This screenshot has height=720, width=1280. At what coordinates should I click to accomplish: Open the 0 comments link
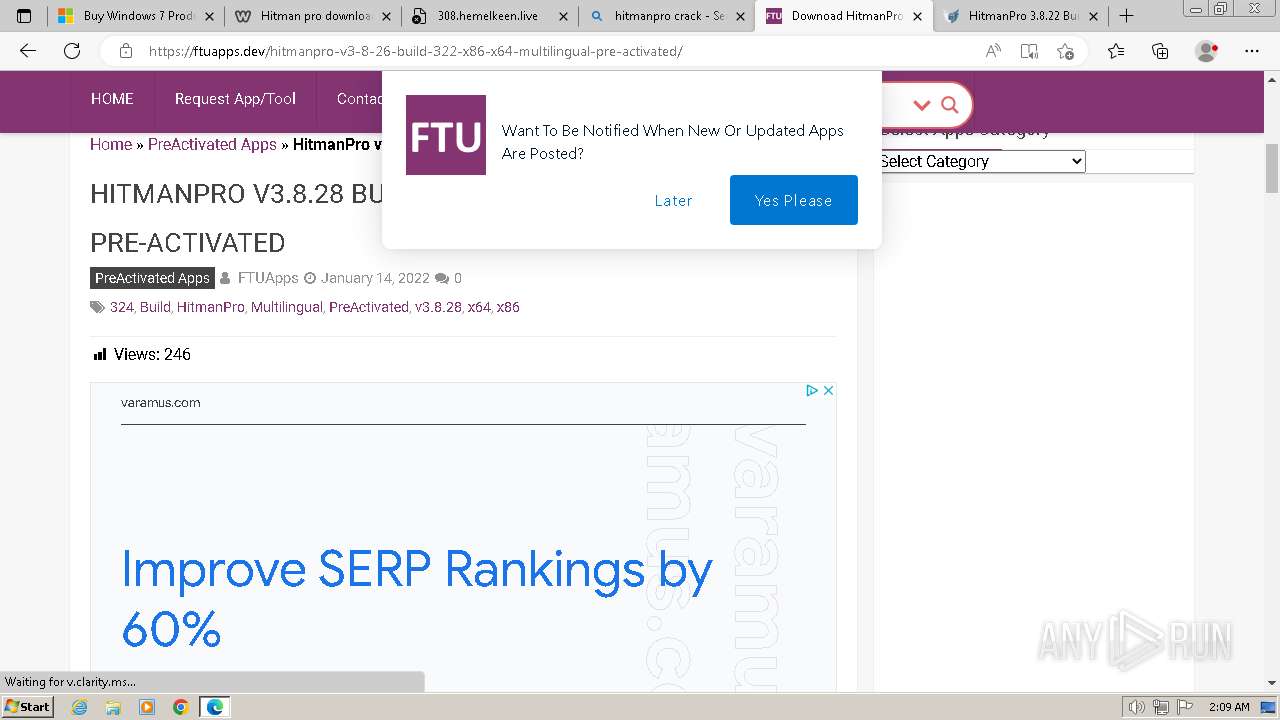(457, 278)
